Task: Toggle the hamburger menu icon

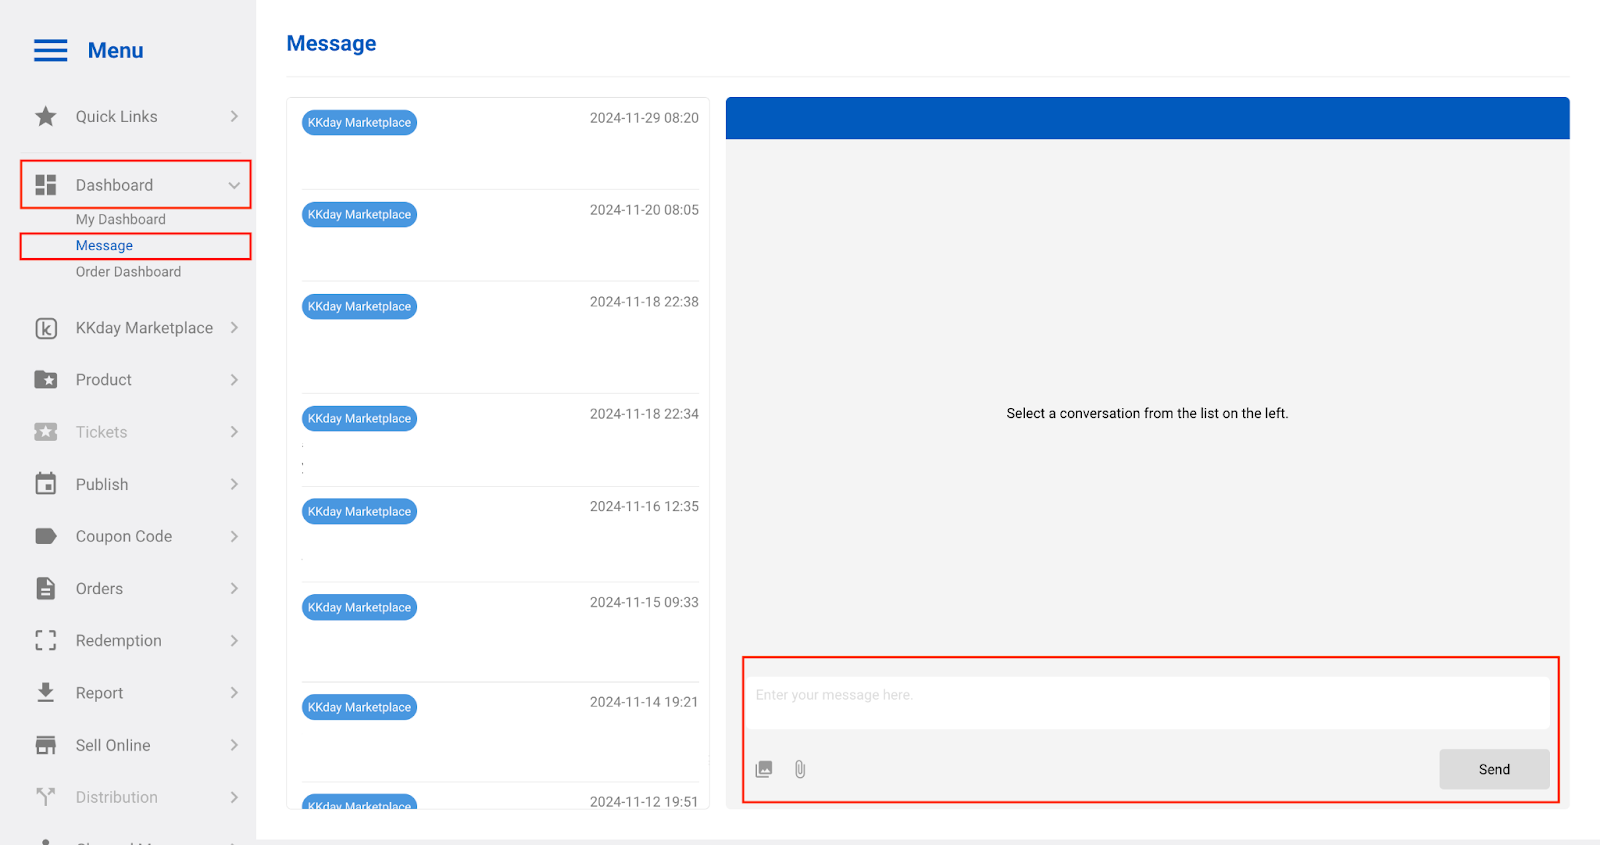Action: tap(50, 50)
